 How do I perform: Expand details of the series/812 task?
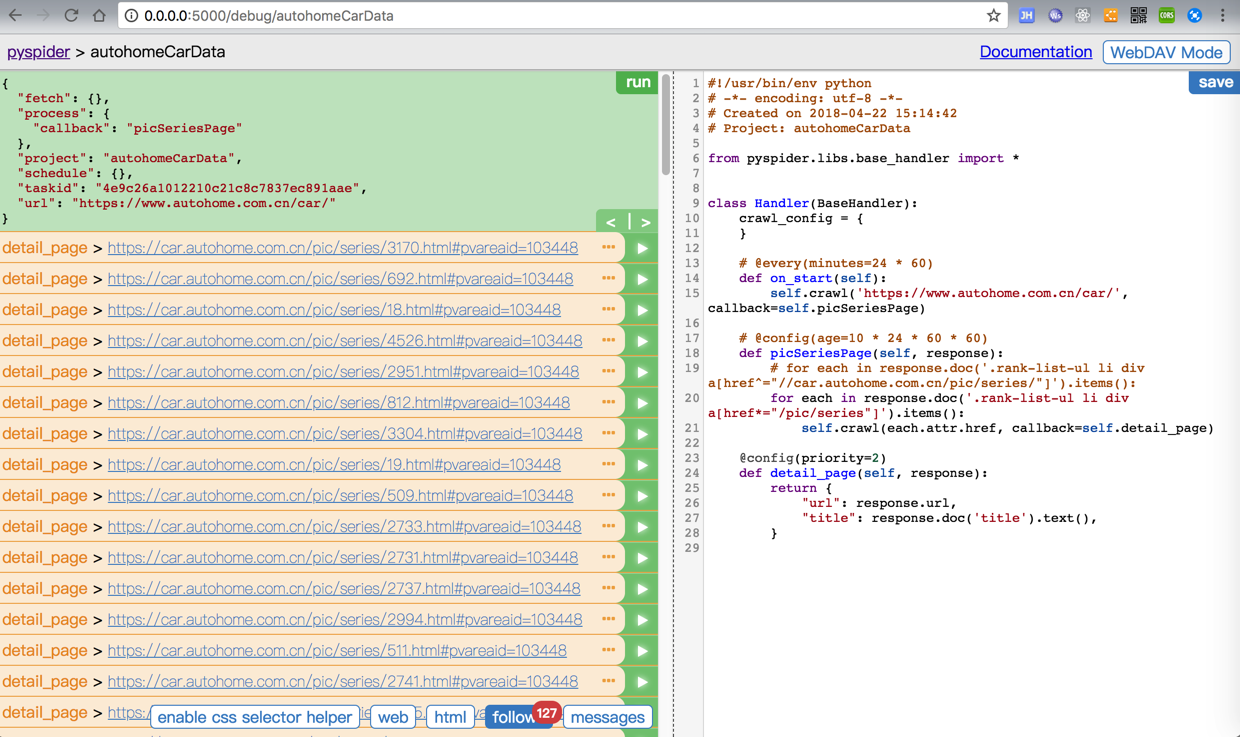coord(608,402)
